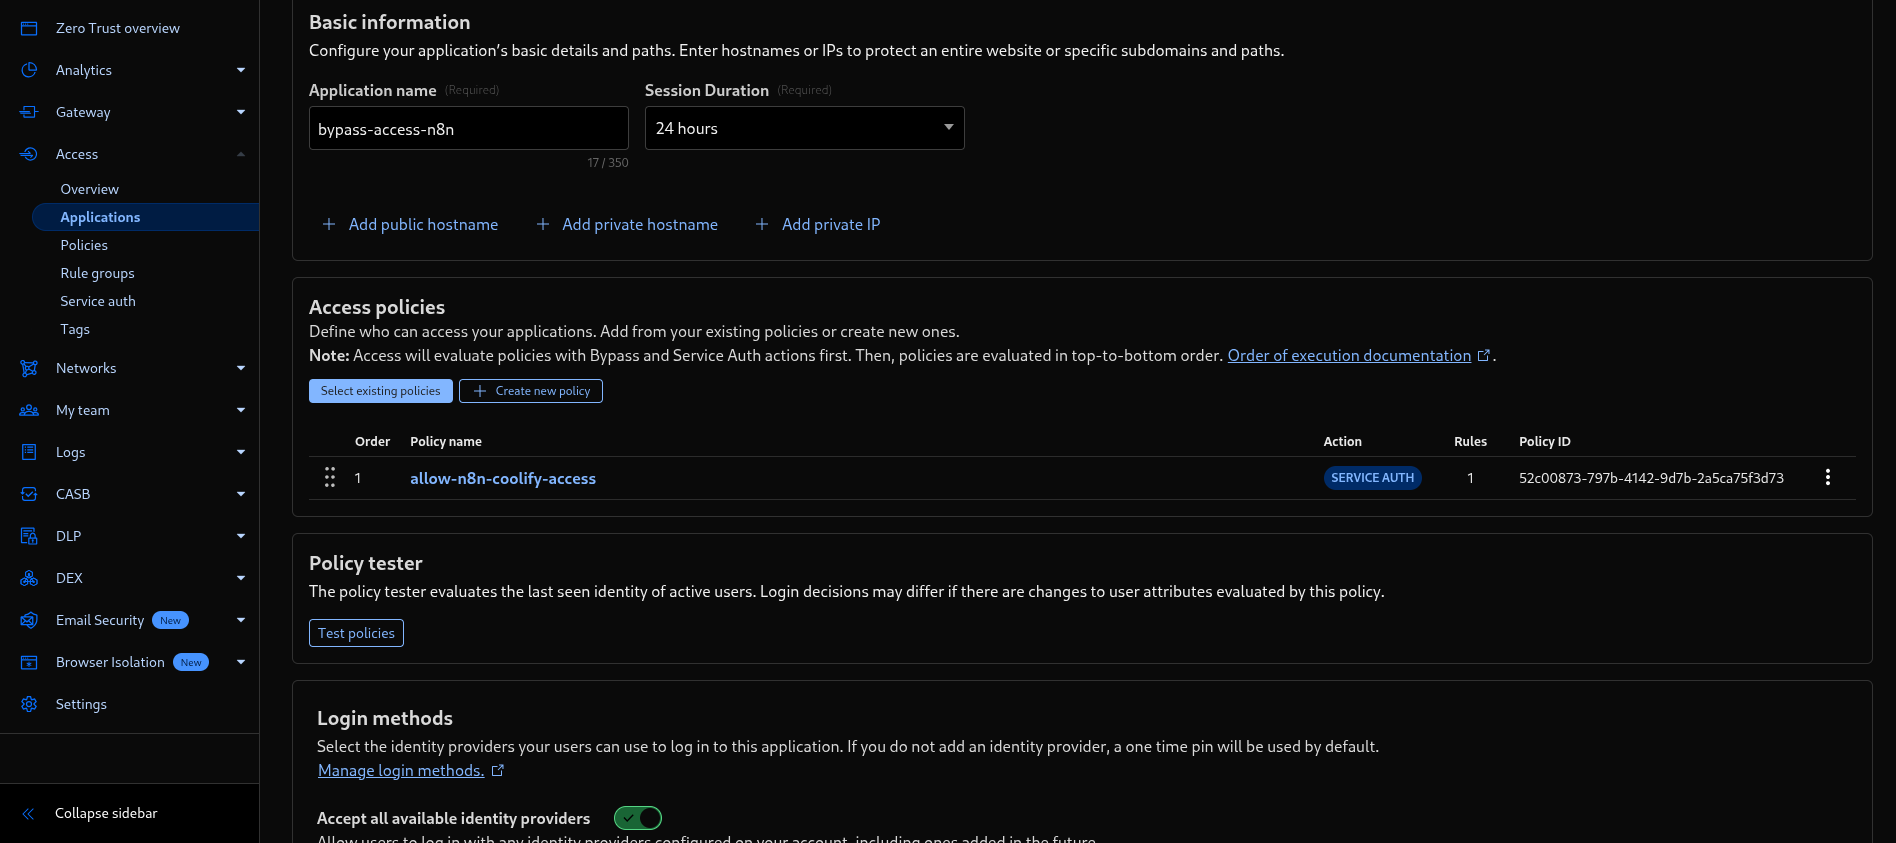Open the Order of execution documentation link
The image size is (1896, 843).
tap(1349, 355)
